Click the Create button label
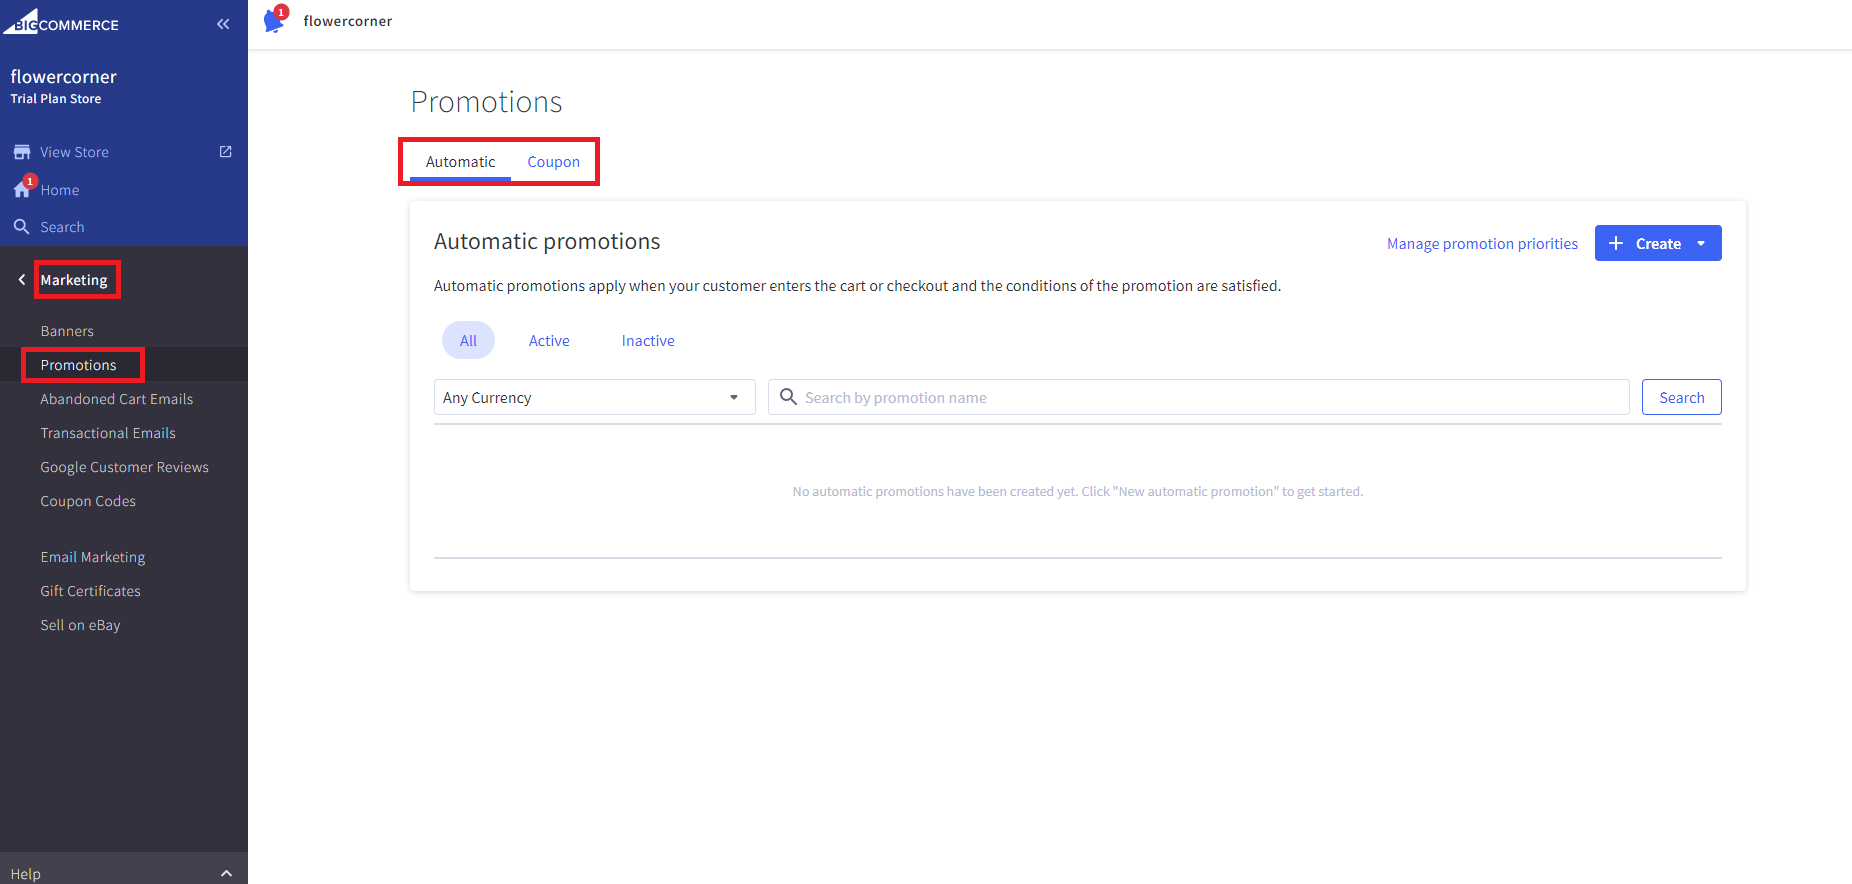Screen dimensions: 1852x884 1658,244
